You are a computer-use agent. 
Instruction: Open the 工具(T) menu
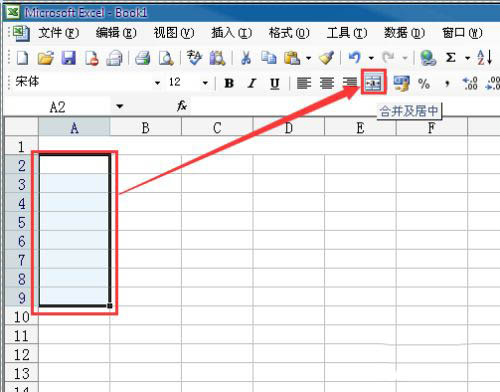coord(347,33)
